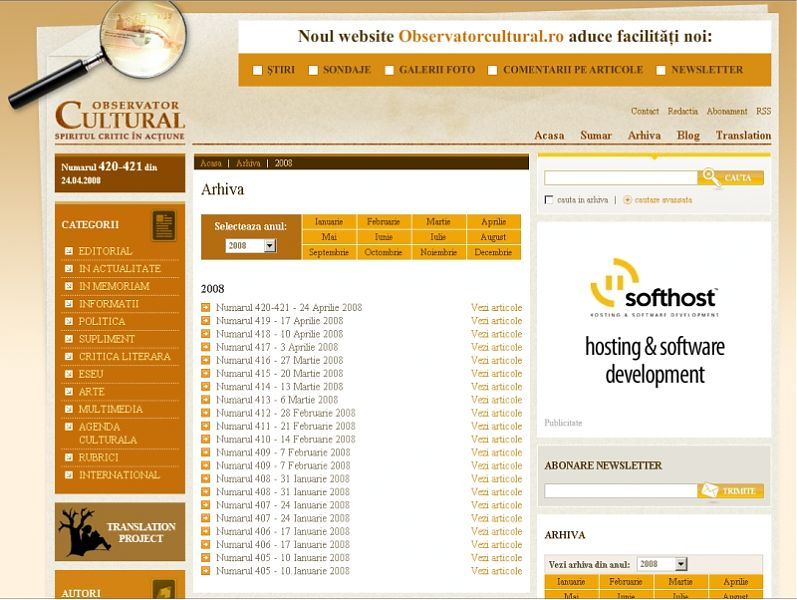Image resolution: width=797 pixels, height=600 pixels.
Task: Click the bullet icon next to ARTE
Action: click(69, 392)
